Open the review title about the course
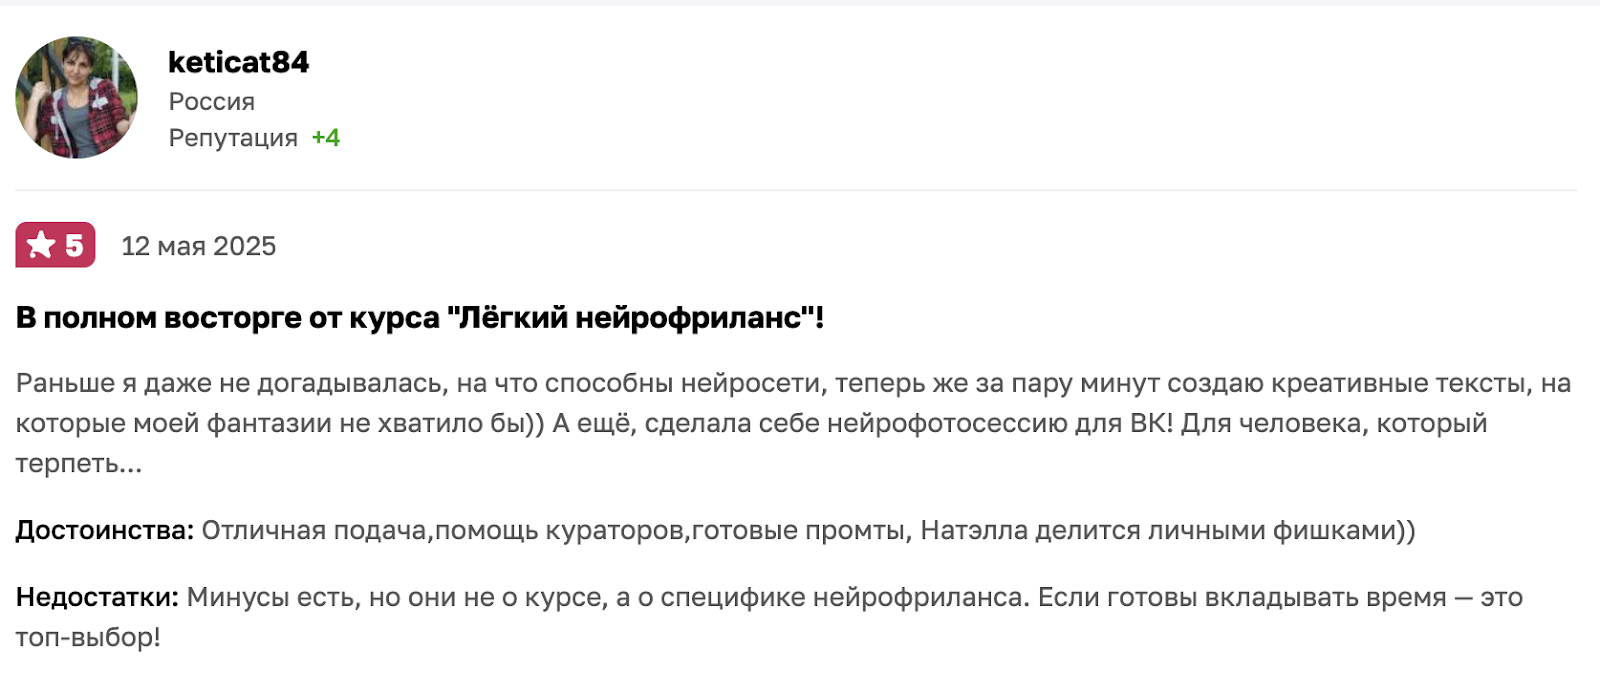Viewport: 1600px width, 673px height. pos(419,318)
